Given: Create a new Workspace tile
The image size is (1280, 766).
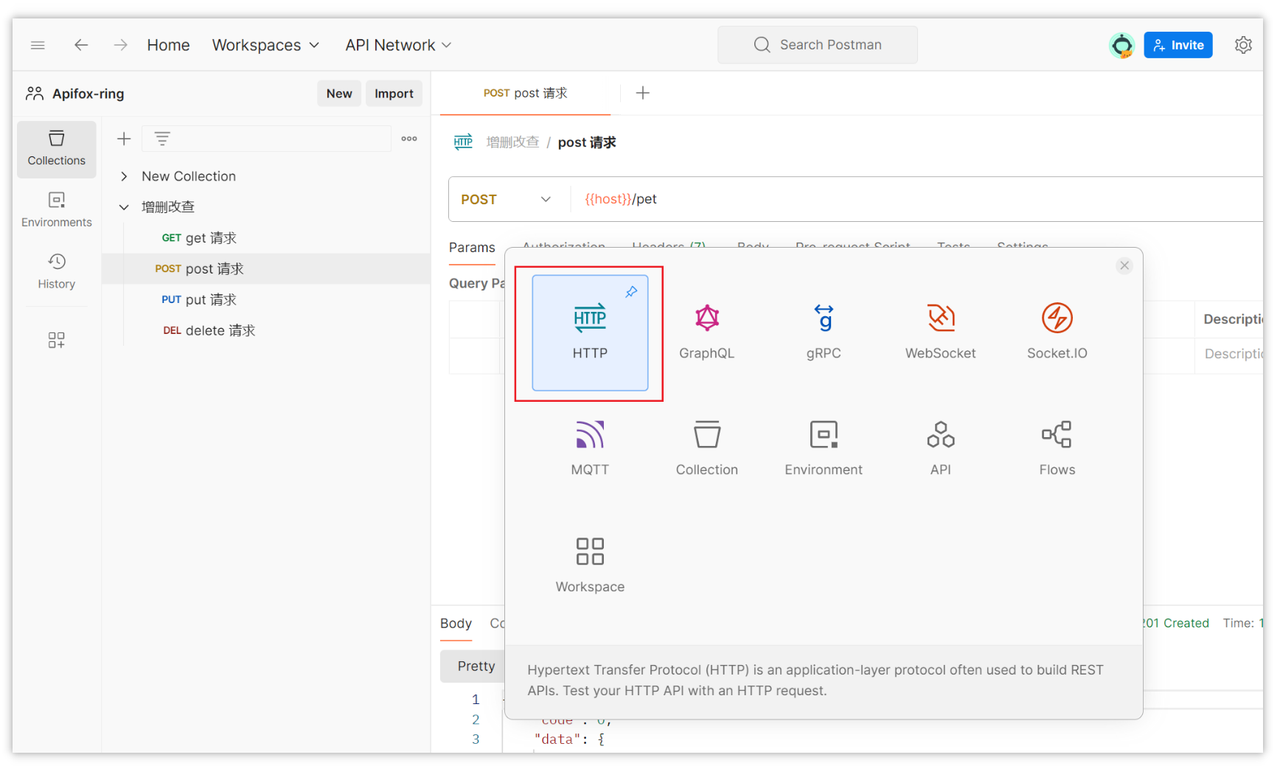Looking at the screenshot, I should (590, 566).
